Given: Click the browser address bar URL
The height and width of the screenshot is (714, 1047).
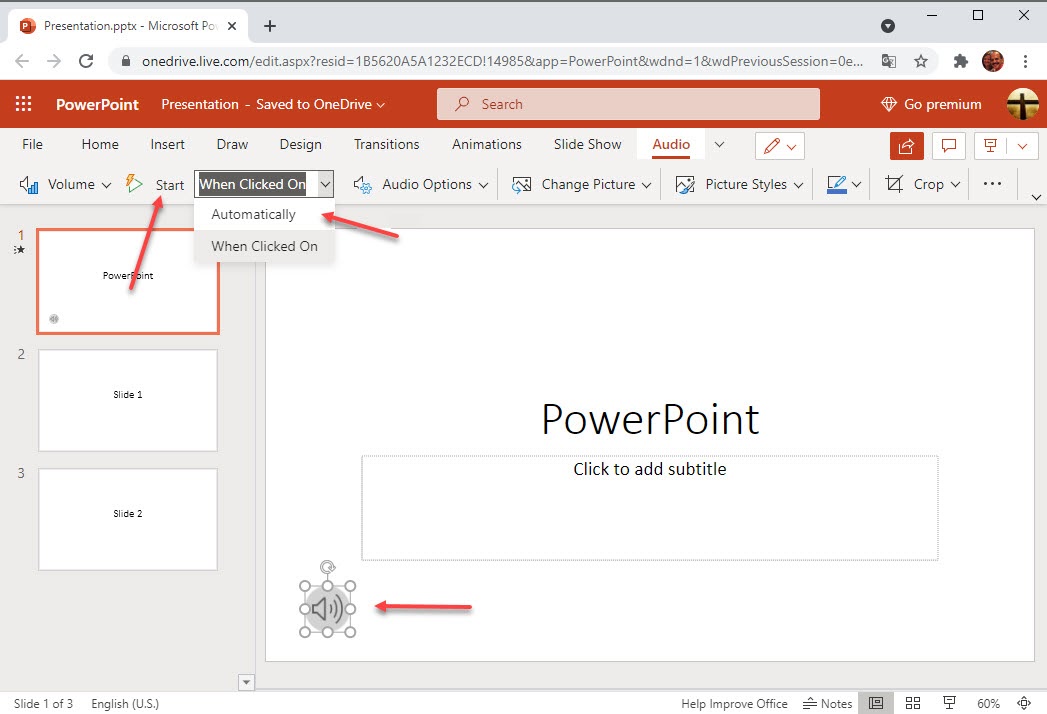Looking at the screenshot, I should click(502, 61).
